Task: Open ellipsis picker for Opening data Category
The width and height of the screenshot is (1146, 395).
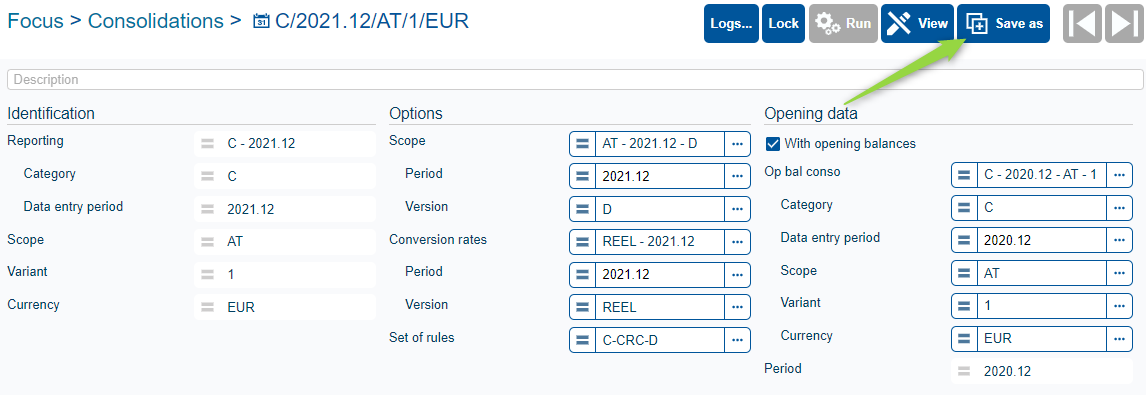Action: point(1119,208)
